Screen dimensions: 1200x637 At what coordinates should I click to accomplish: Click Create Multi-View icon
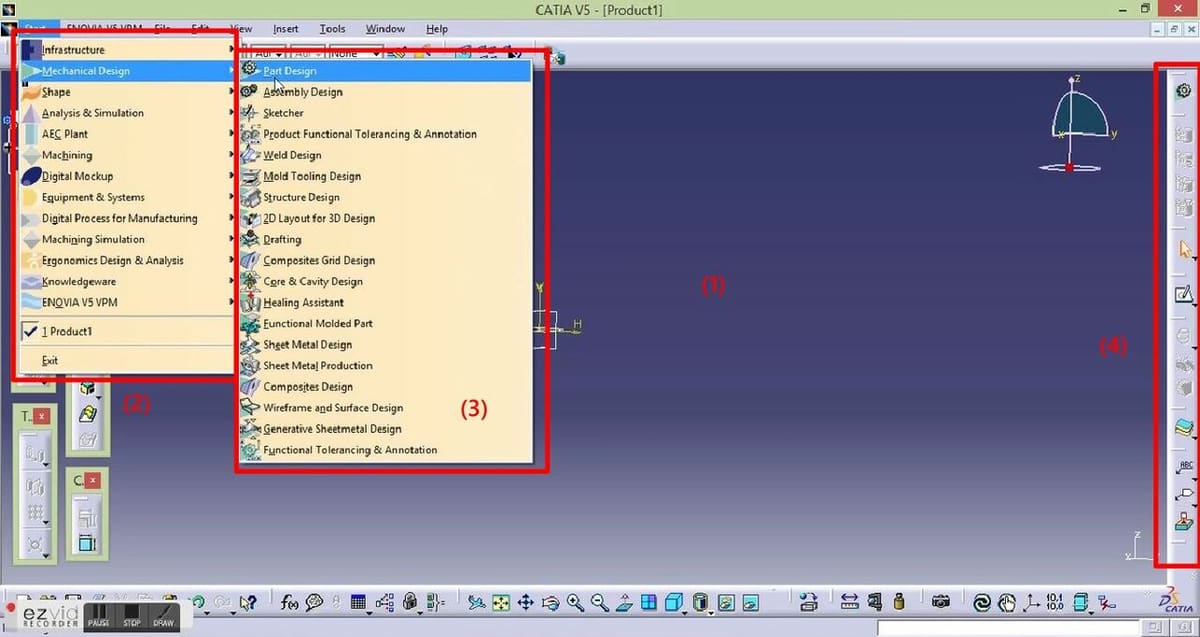tap(650, 602)
